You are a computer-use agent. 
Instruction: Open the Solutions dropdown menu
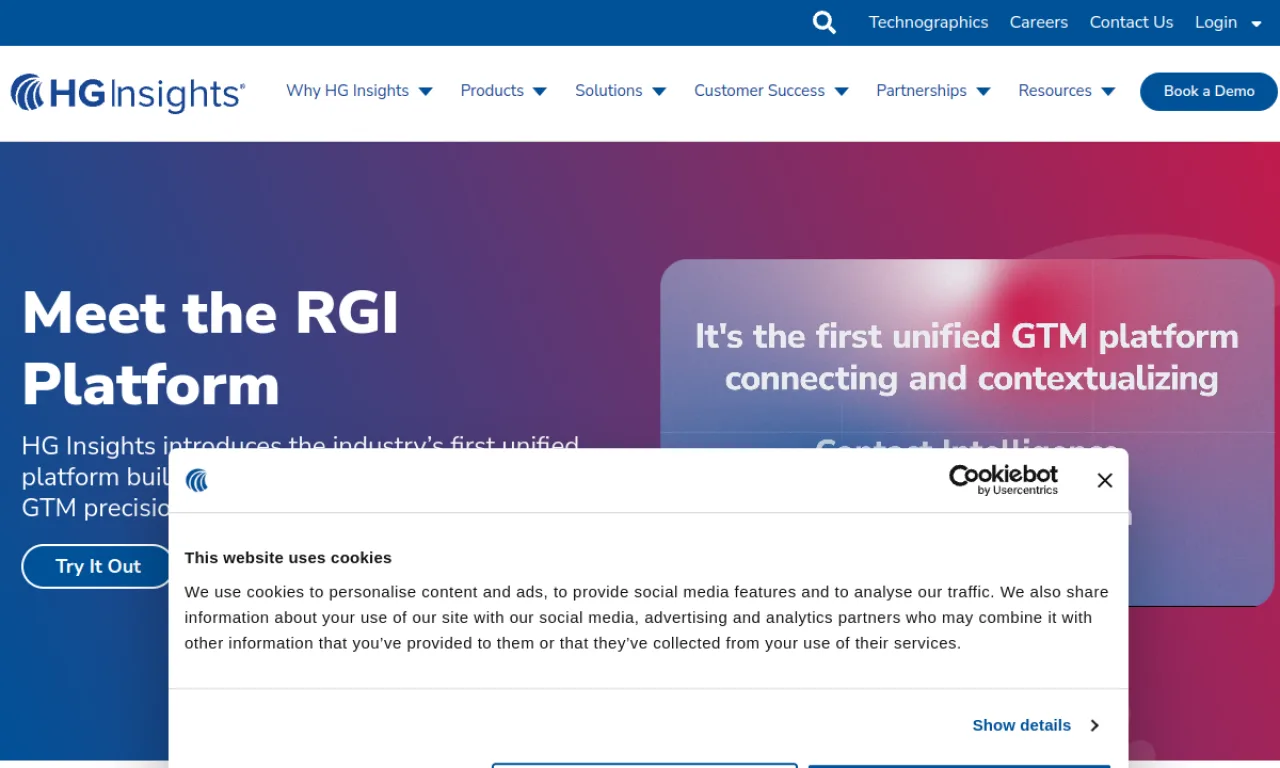click(620, 91)
